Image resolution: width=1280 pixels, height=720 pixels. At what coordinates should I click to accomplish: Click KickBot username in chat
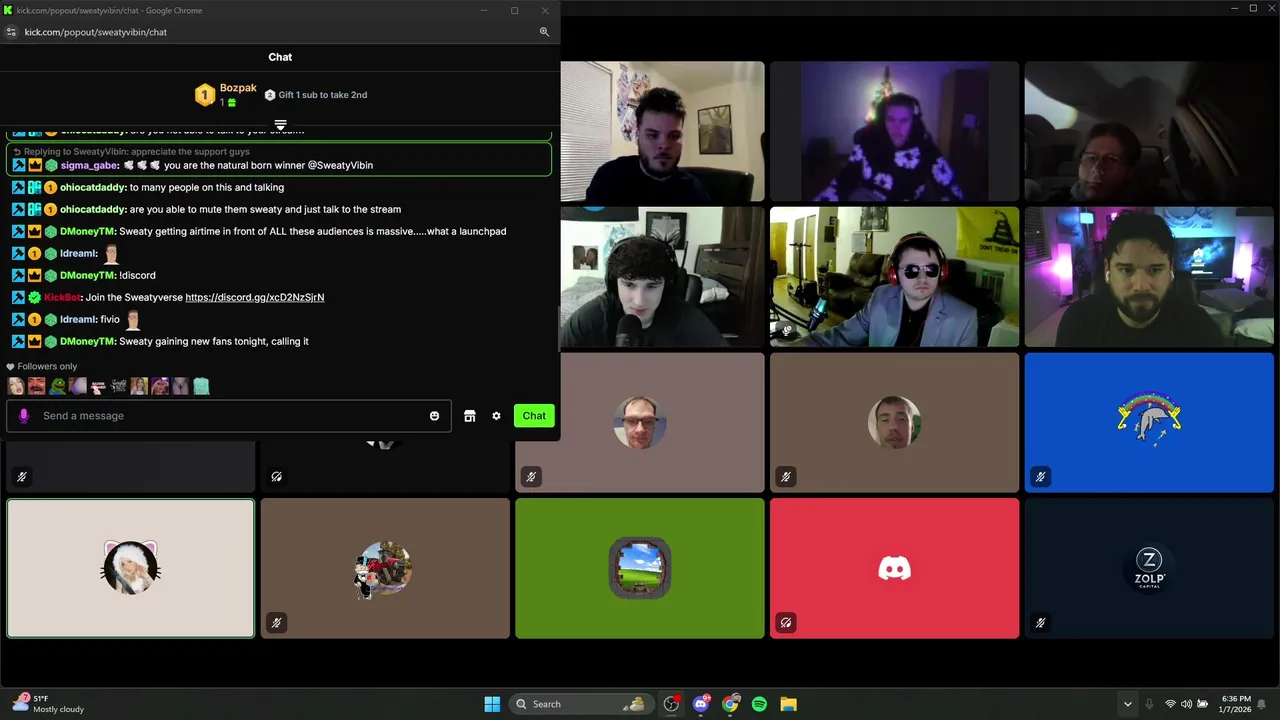[x=62, y=298]
